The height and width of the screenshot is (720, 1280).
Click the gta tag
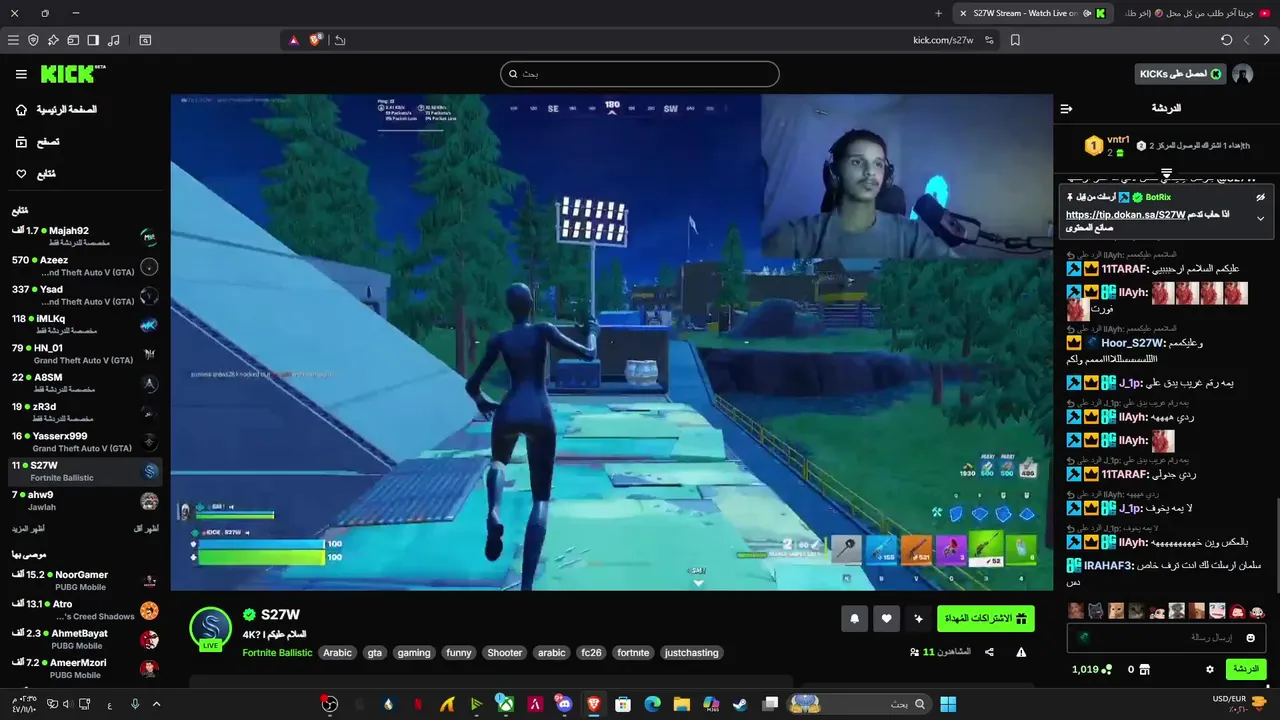click(374, 653)
